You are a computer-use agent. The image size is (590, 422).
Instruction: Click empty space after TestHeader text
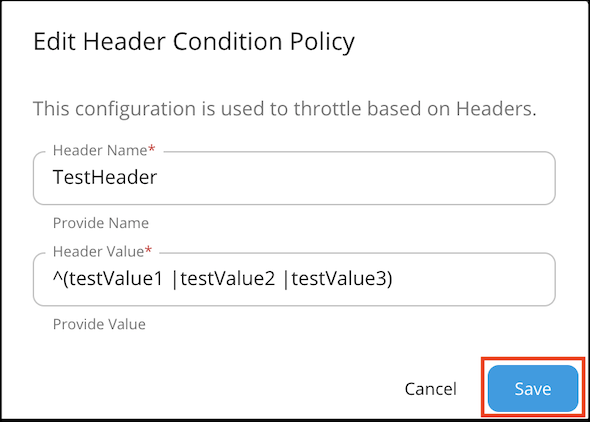pyautogui.click(x=354, y=178)
